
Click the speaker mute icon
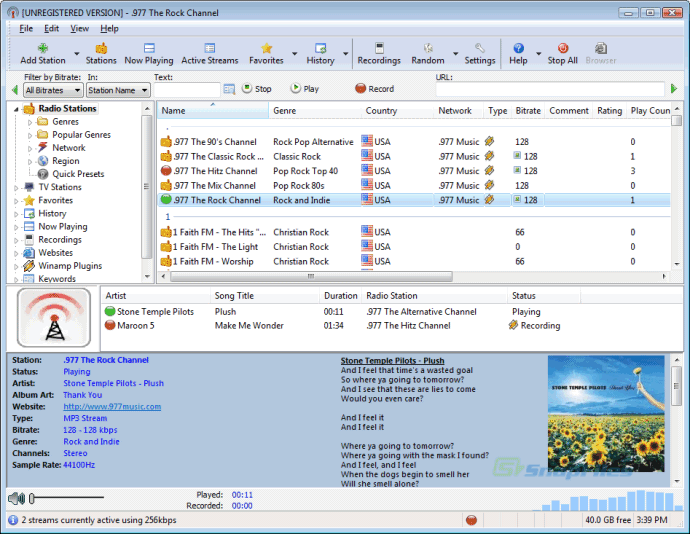click(x=16, y=498)
